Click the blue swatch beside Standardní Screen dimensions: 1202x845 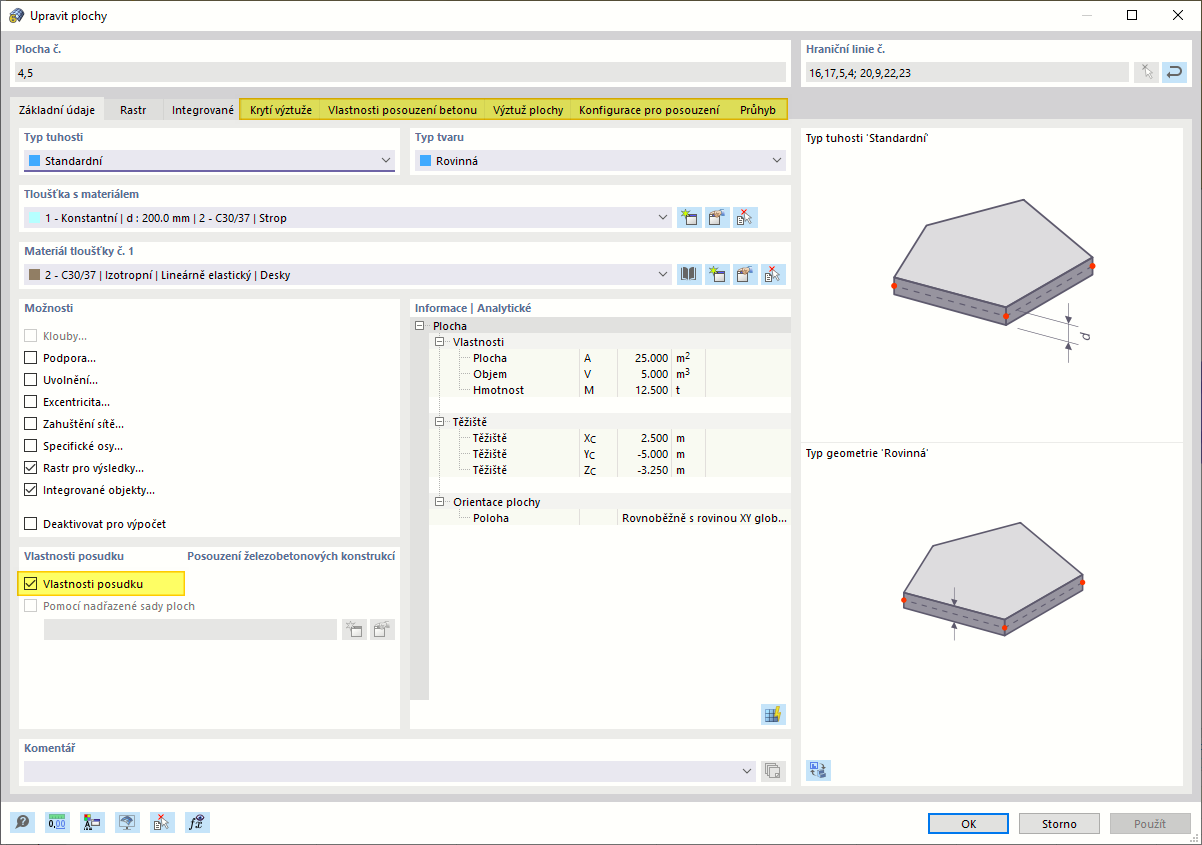[35, 160]
